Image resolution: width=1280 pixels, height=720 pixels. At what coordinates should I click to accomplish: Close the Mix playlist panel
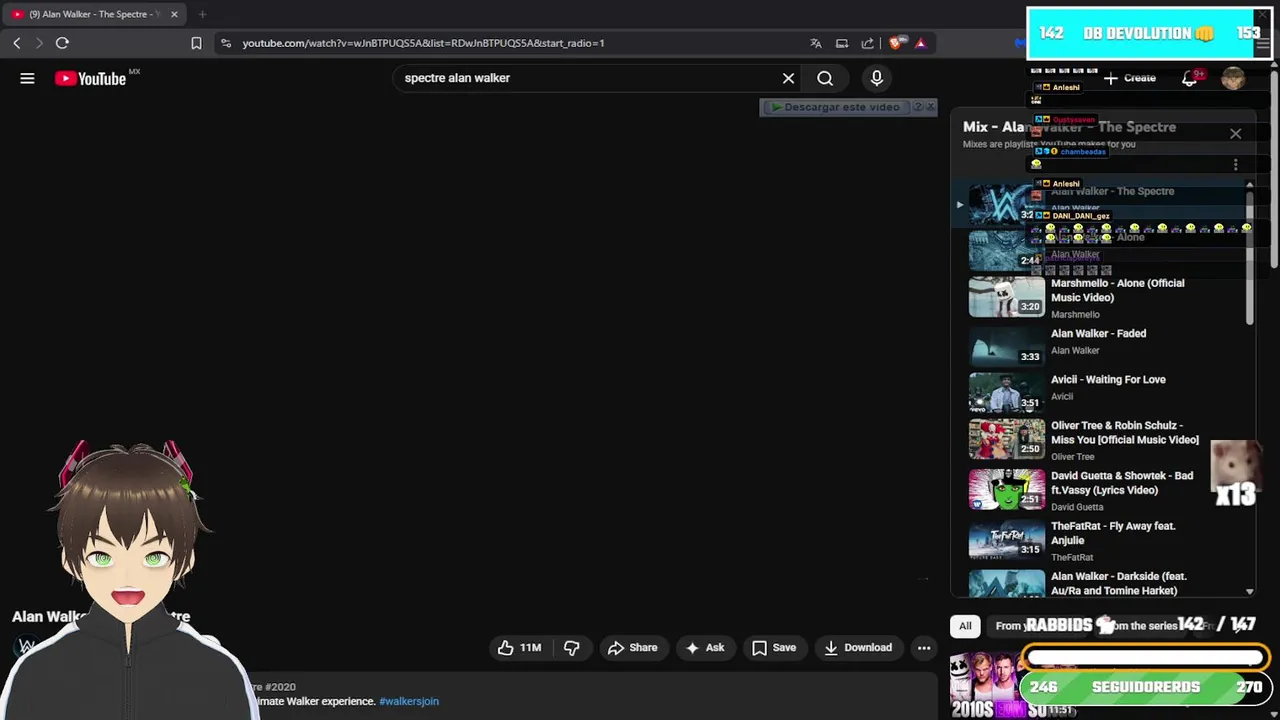coord(1235,134)
